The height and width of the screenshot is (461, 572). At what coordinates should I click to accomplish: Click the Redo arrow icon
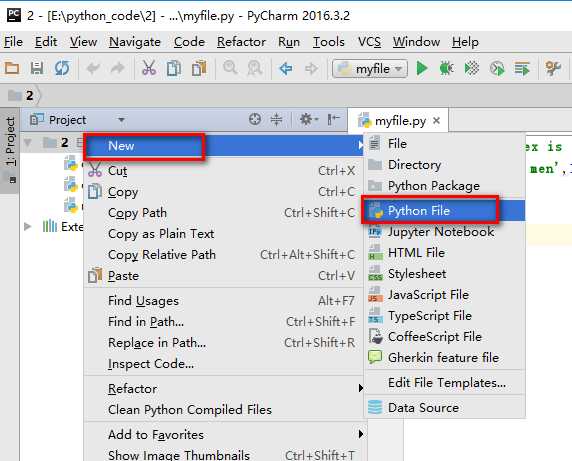pos(117,68)
